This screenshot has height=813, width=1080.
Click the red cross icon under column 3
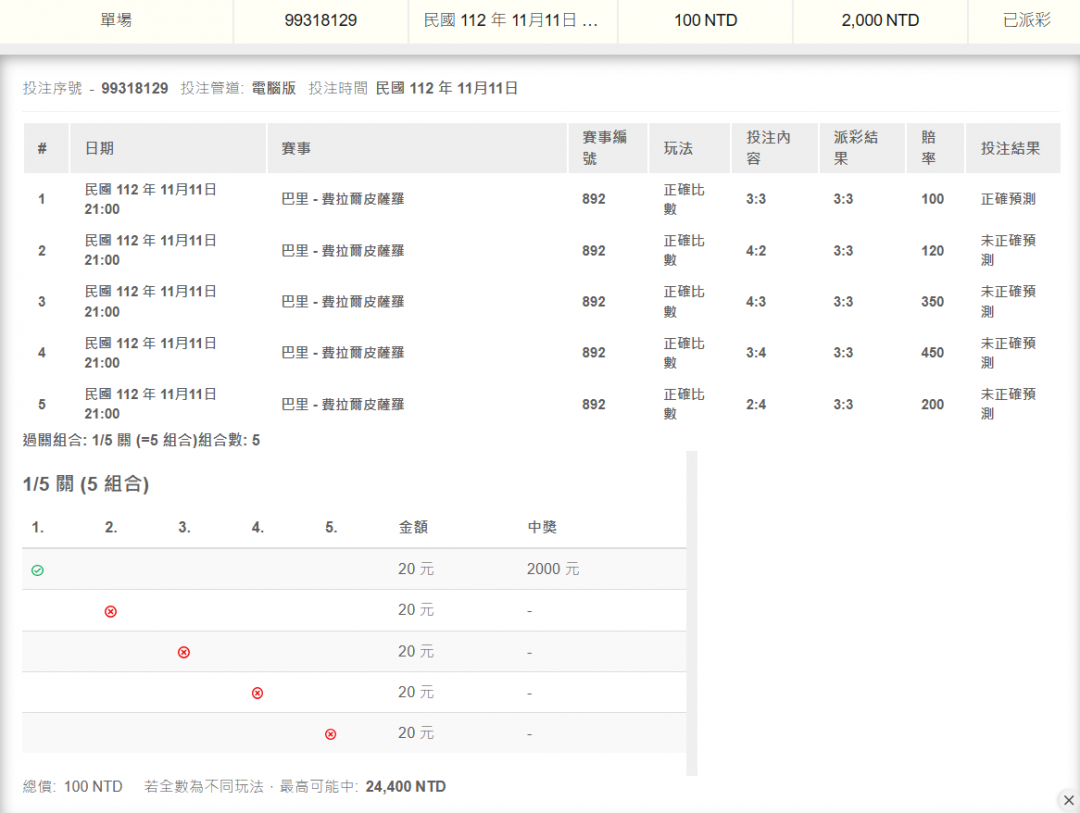(x=184, y=652)
